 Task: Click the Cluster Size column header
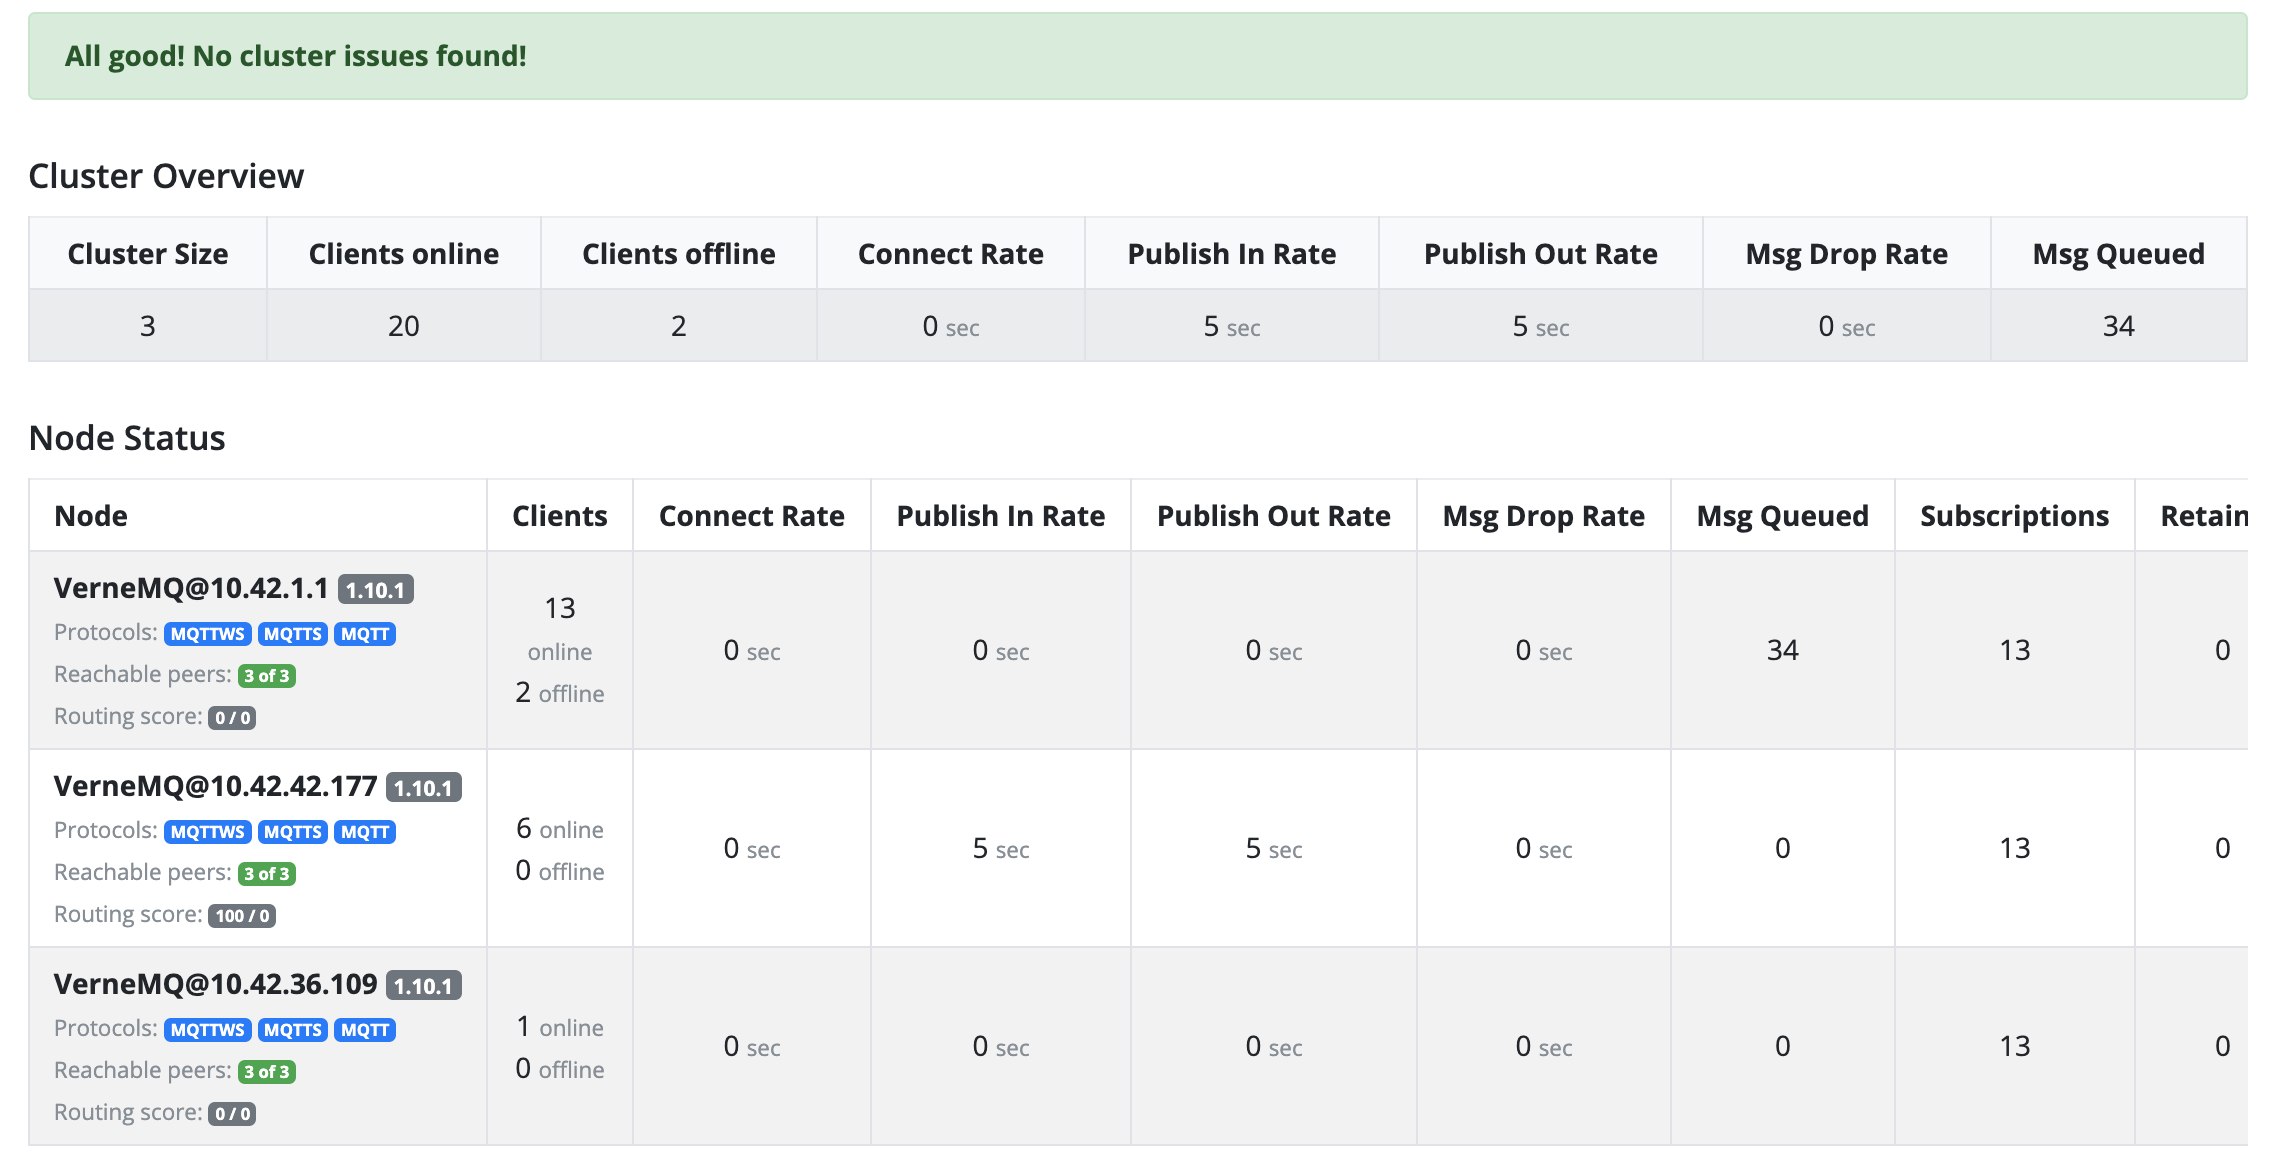(x=148, y=254)
